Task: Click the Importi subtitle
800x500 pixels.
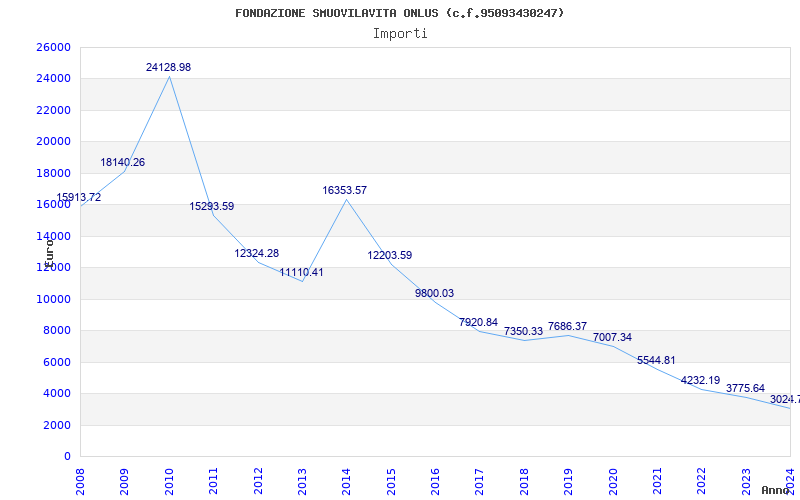Action: pos(400,33)
